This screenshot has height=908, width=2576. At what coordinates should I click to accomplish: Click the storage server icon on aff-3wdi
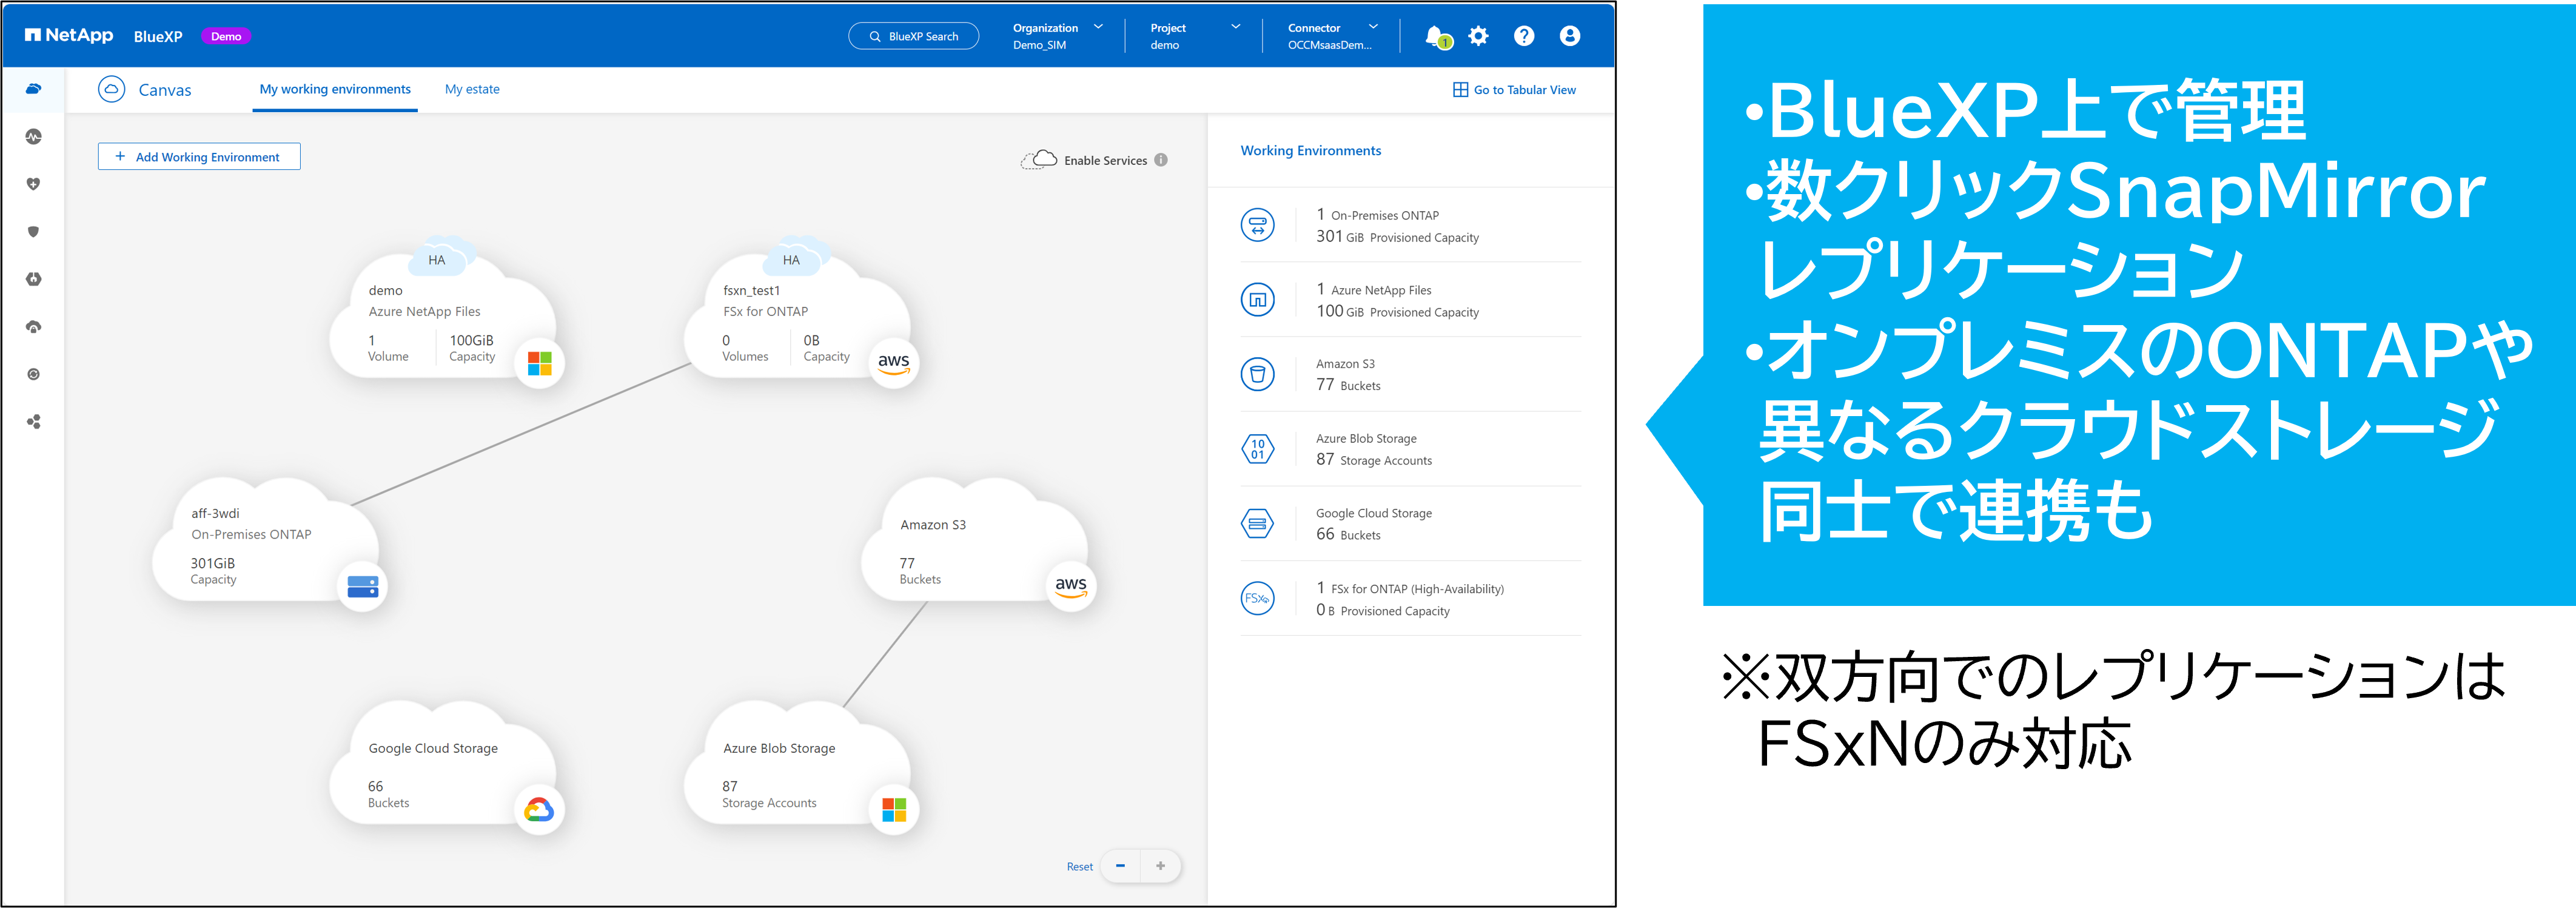tap(362, 586)
